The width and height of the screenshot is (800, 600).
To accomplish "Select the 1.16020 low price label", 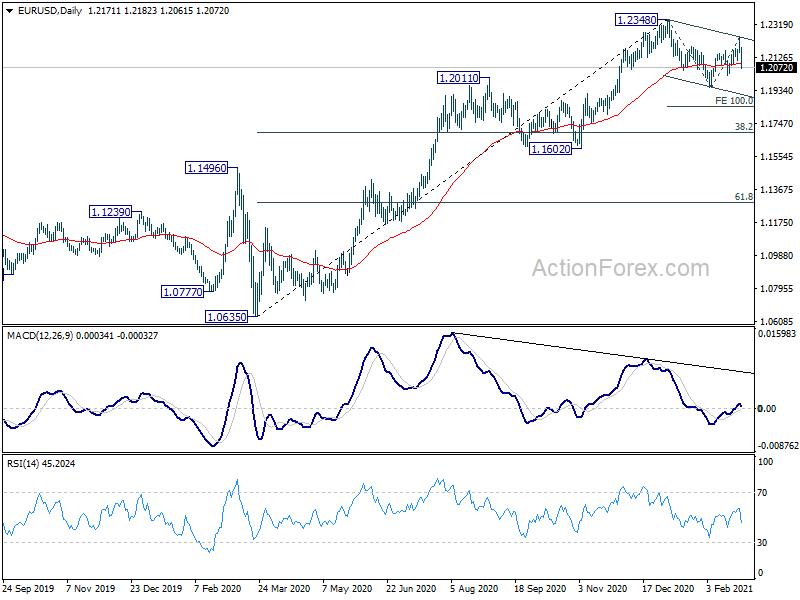I will [x=550, y=149].
